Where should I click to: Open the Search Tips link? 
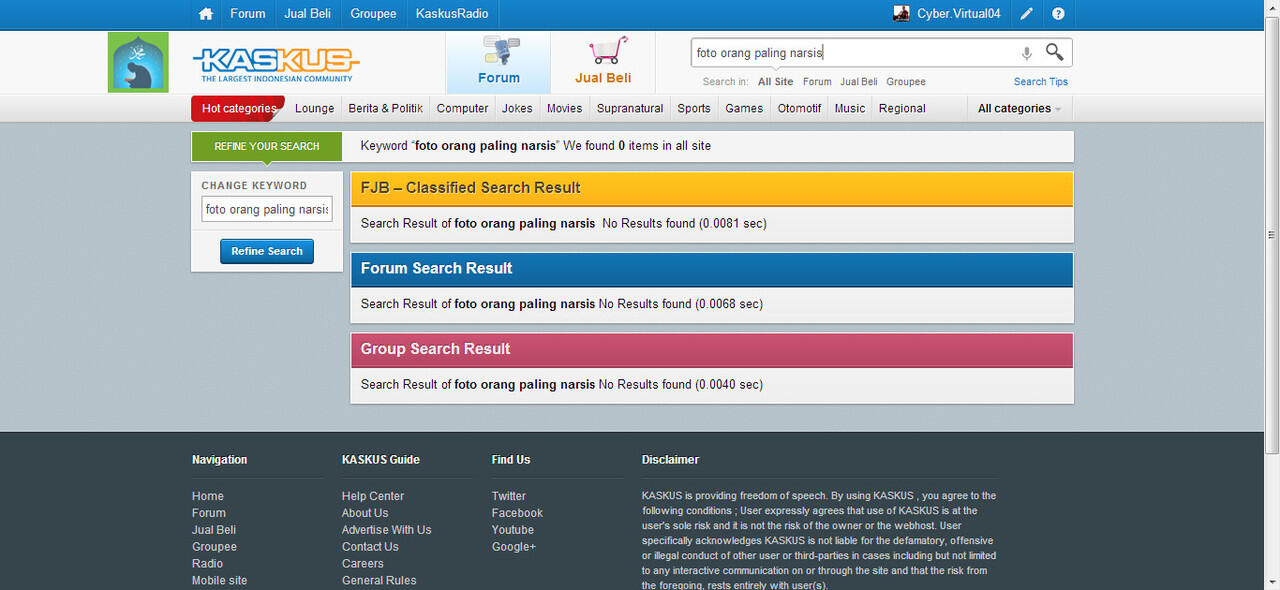pyautogui.click(x=1041, y=82)
